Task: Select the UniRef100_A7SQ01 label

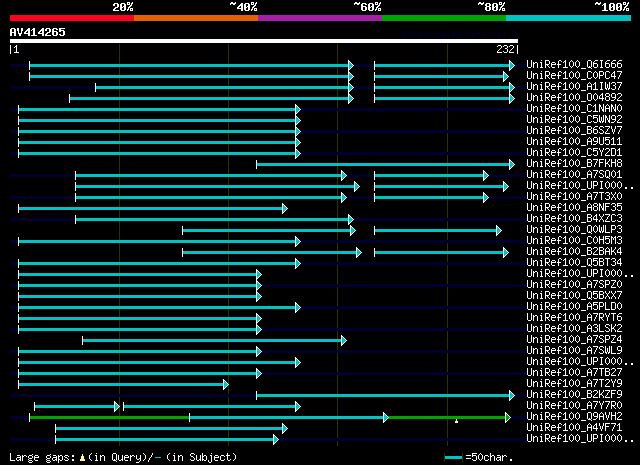Action: [574, 175]
